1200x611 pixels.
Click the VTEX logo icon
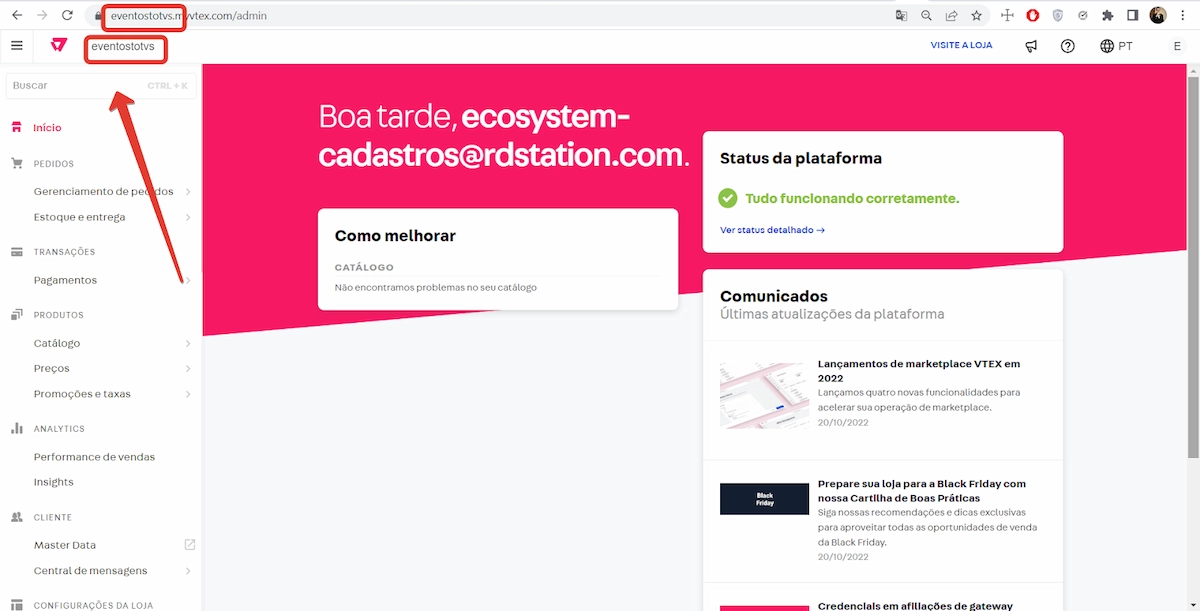[59, 46]
